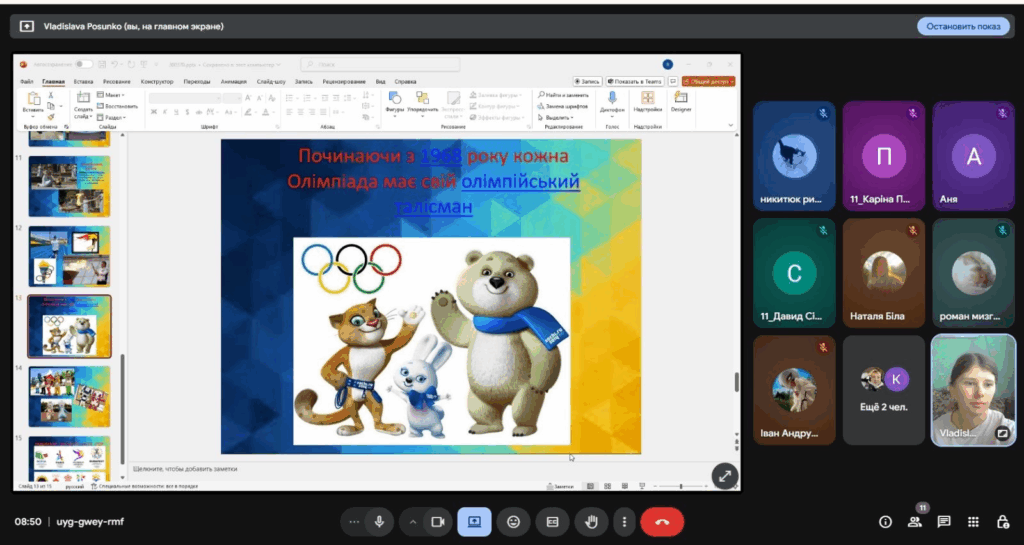Toggle Заметки in PowerPoint status bar

[560, 486]
